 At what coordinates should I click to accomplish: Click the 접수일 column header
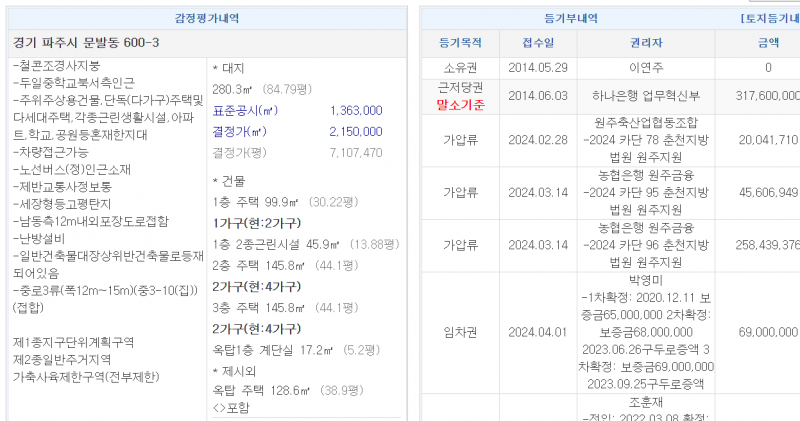click(538, 43)
